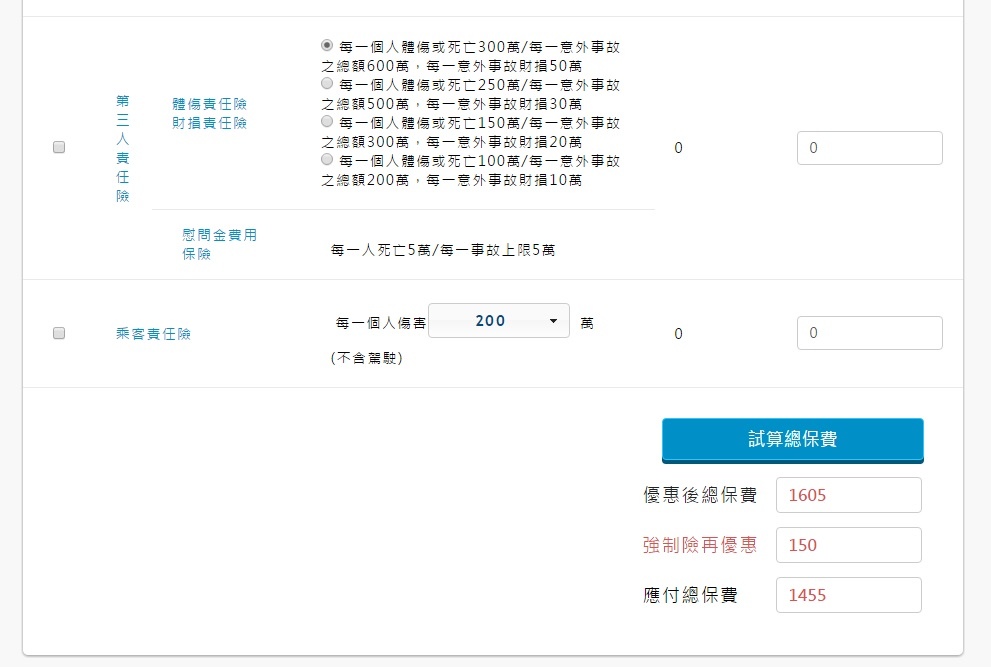
Task: Click the 試算總保費 button
Action: [793, 440]
